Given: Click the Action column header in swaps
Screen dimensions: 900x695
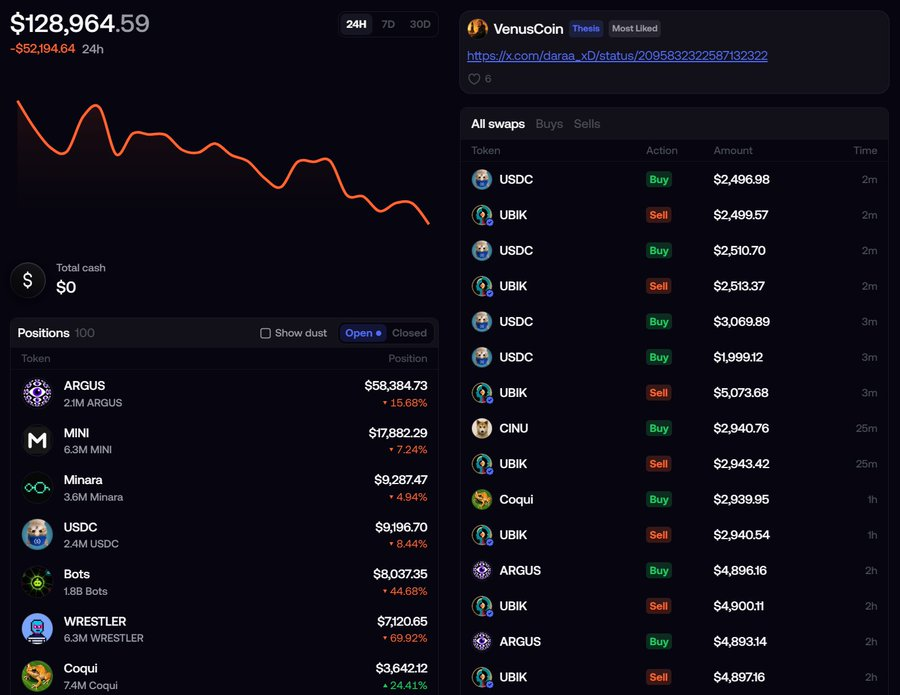Looking at the screenshot, I should pos(661,151).
